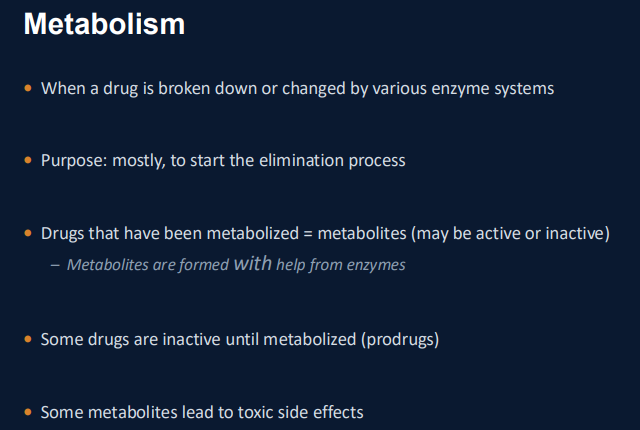This screenshot has height=430, width=640.
Task: Click '(may be active or inactive)' text
Action: point(511,234)
